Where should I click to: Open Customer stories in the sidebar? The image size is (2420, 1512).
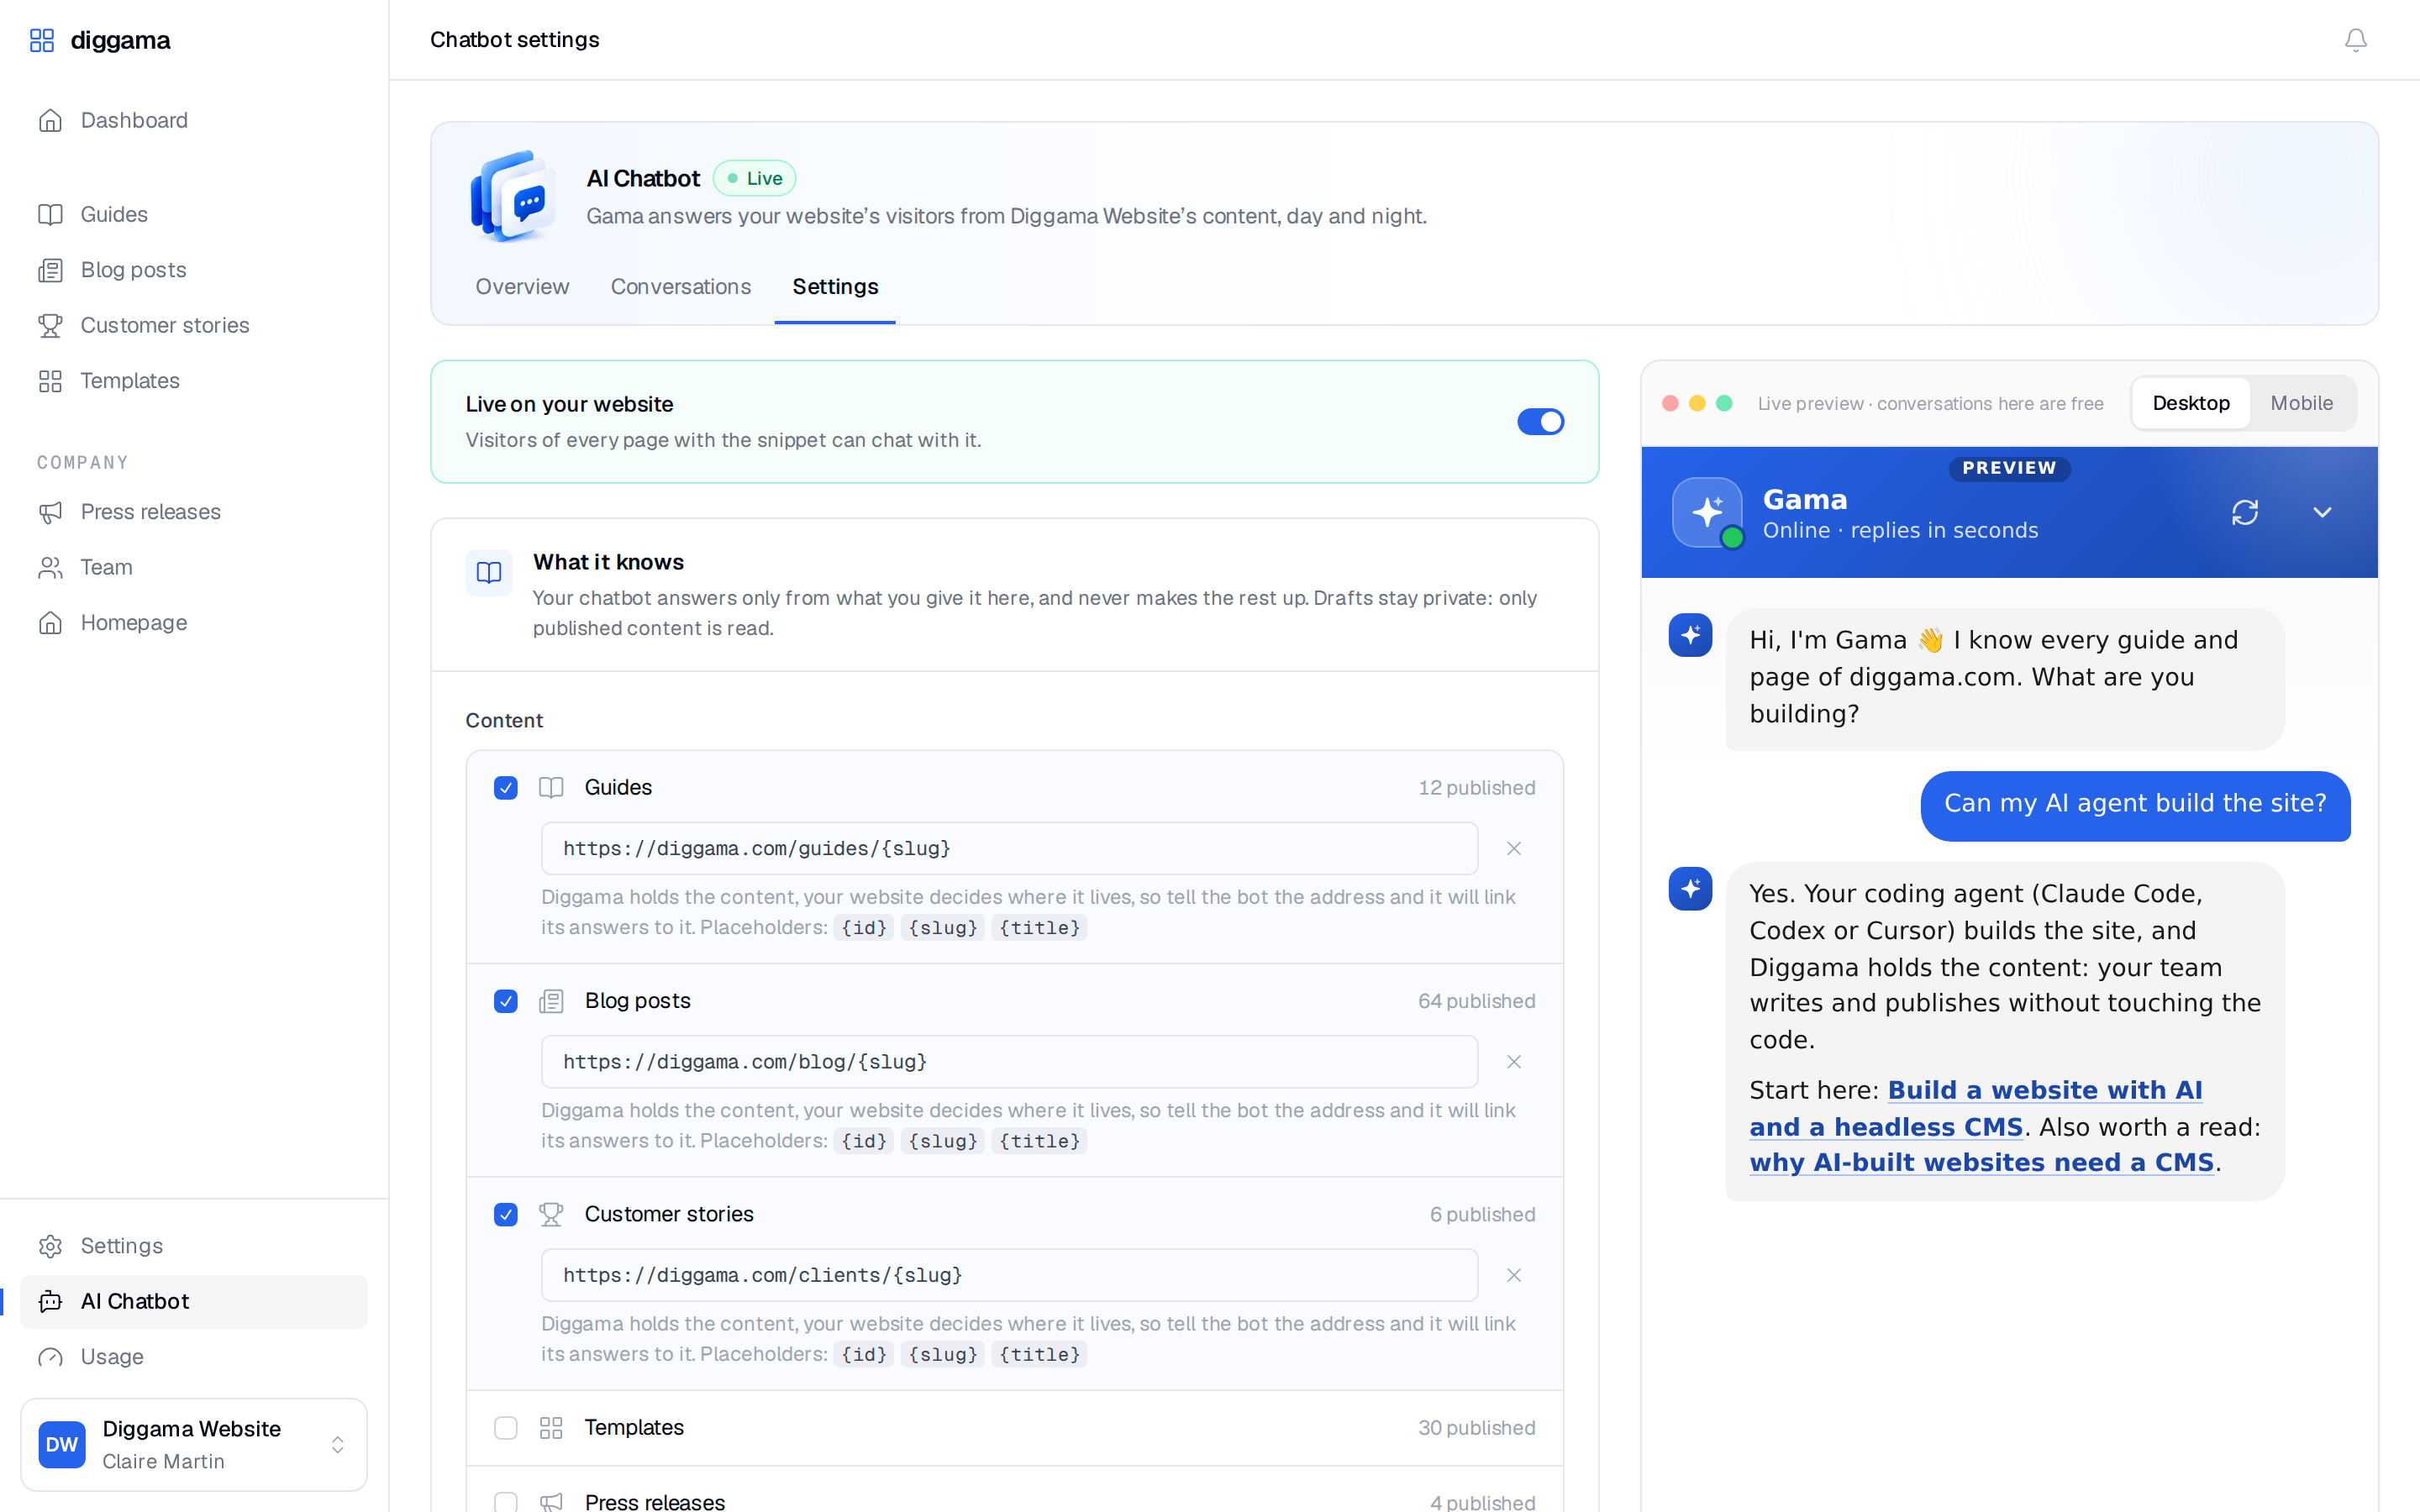[x=194, y=325]
